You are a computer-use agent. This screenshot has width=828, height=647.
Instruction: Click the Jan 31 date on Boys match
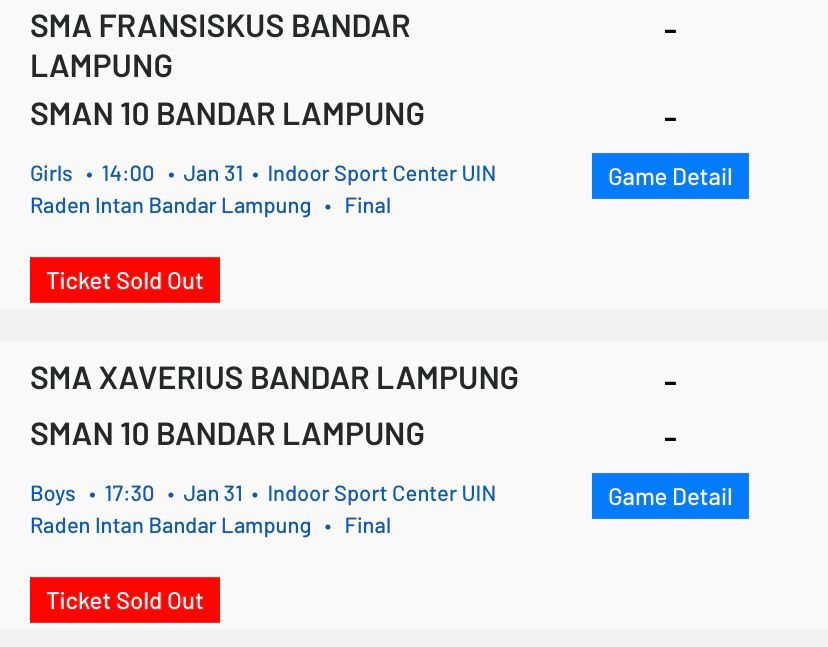tap(213, 493)
